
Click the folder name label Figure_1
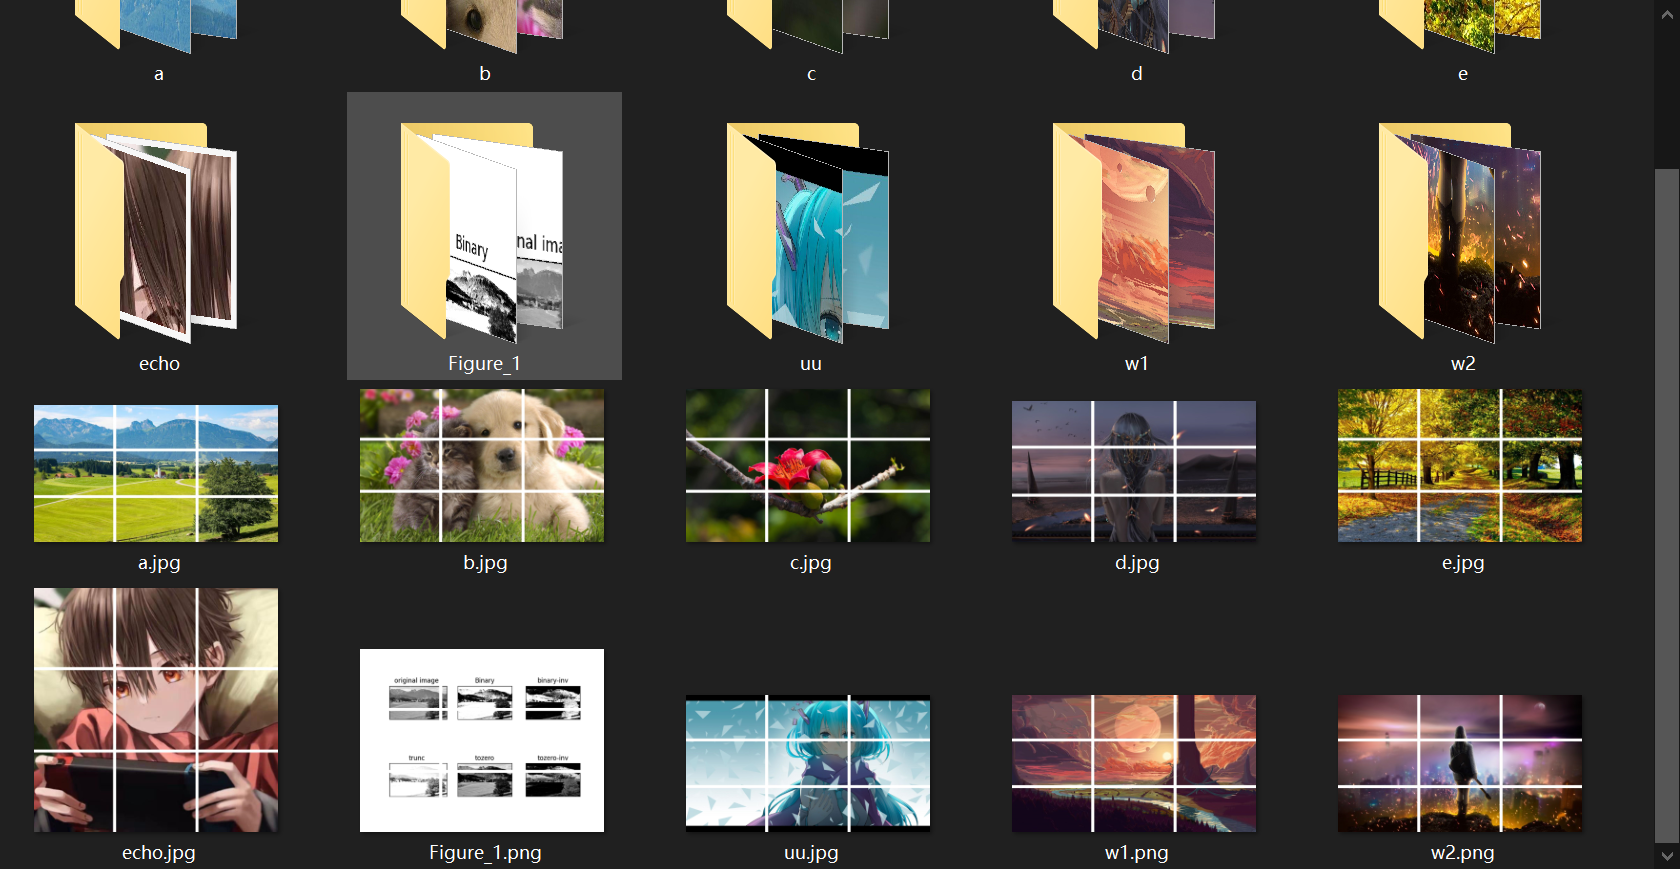(x=484, y=364)
